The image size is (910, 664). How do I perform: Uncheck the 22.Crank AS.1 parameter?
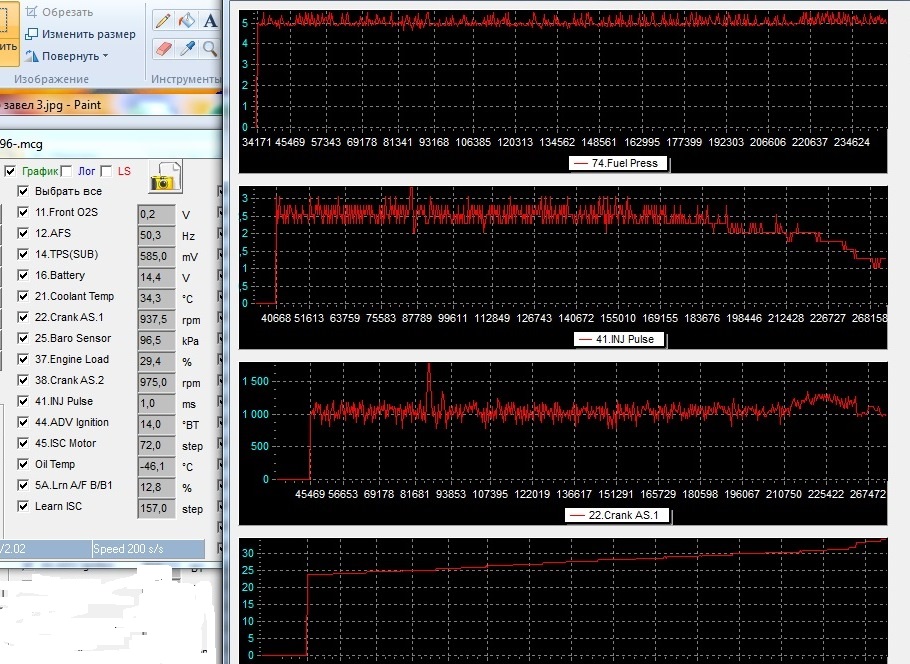tap(23, 317)
